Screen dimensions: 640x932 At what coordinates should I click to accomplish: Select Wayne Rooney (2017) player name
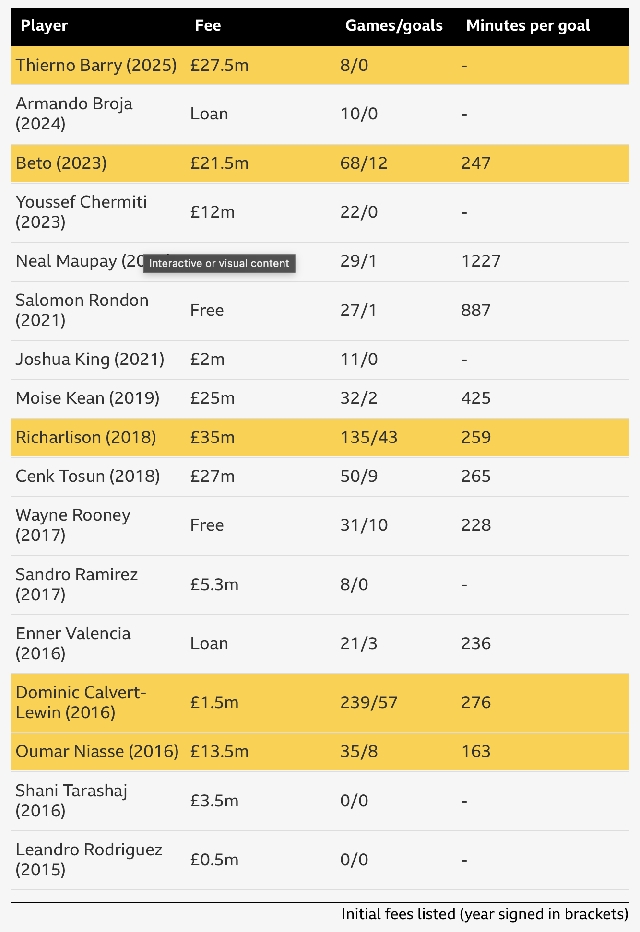73,525
